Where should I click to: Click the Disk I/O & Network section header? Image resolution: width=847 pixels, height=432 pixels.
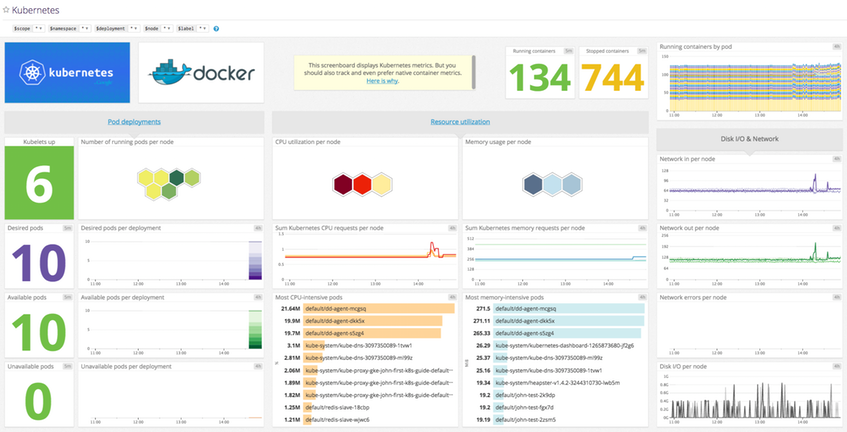(x=749, y=139)
